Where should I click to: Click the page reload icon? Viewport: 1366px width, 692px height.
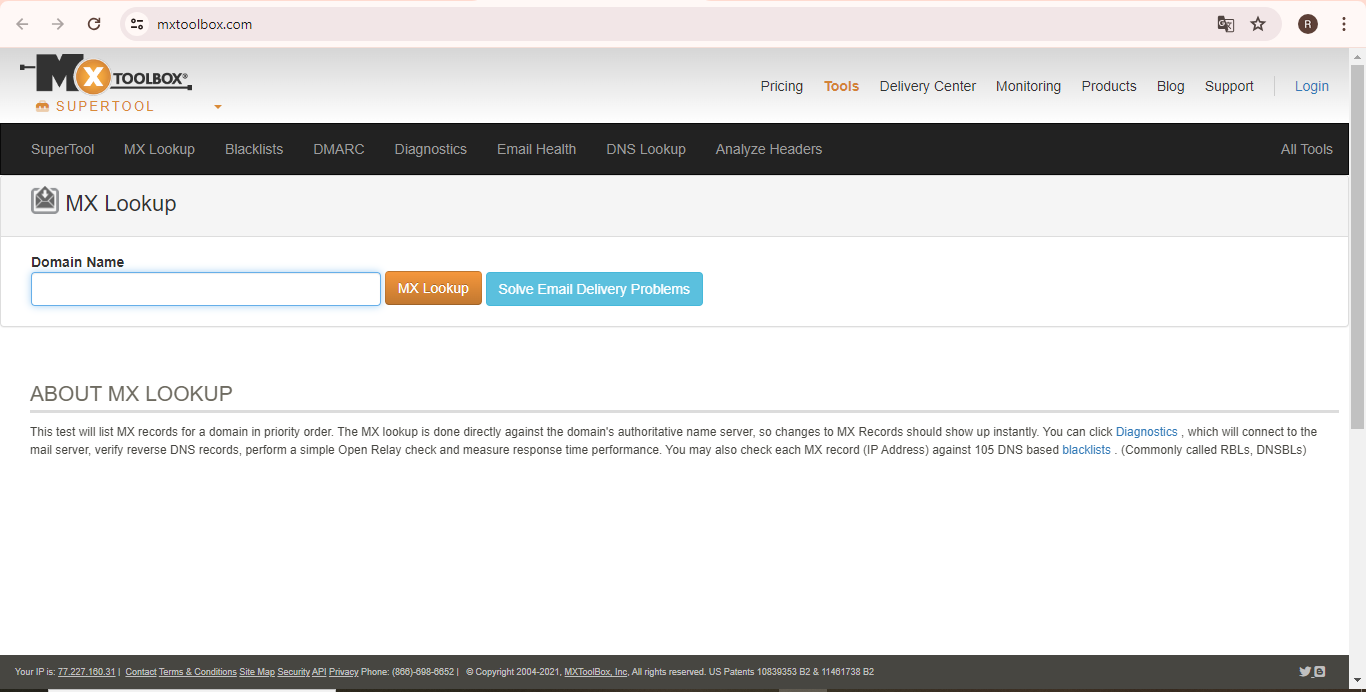(x=94, y=24)
